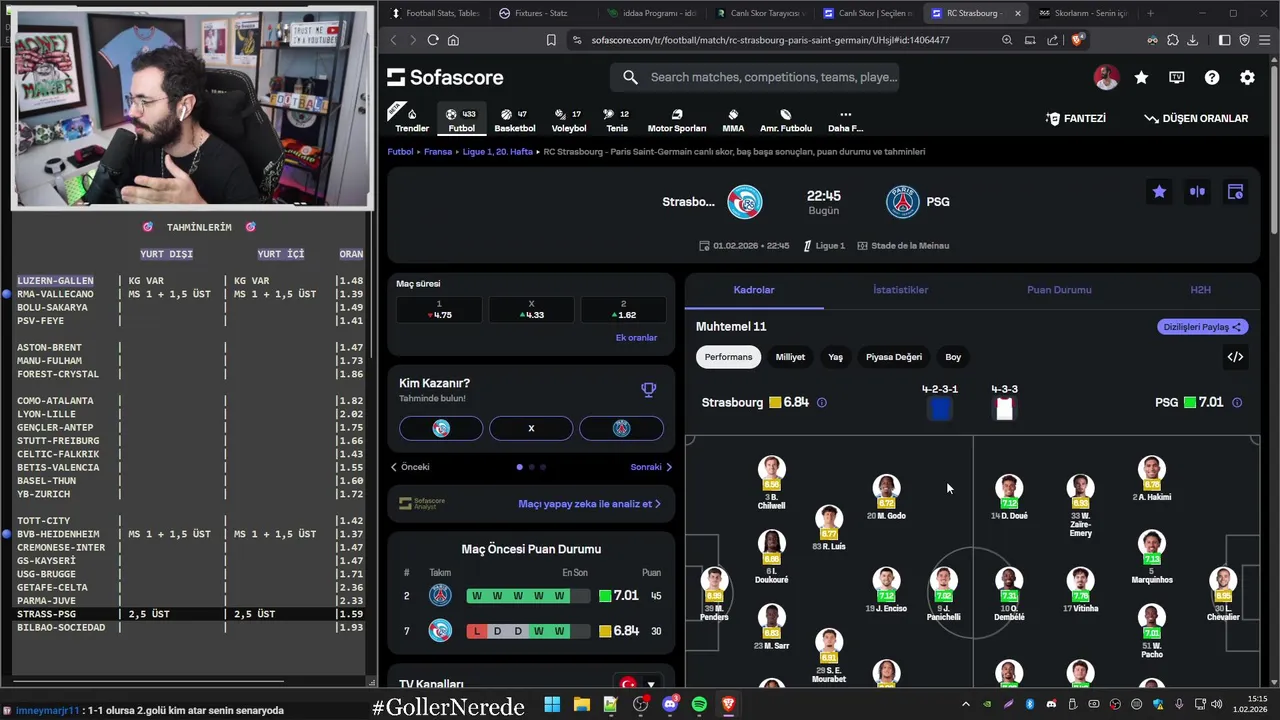Open Brave Shields icon in address bar
The image size is (1280, 720).
tap(1078, 40)
